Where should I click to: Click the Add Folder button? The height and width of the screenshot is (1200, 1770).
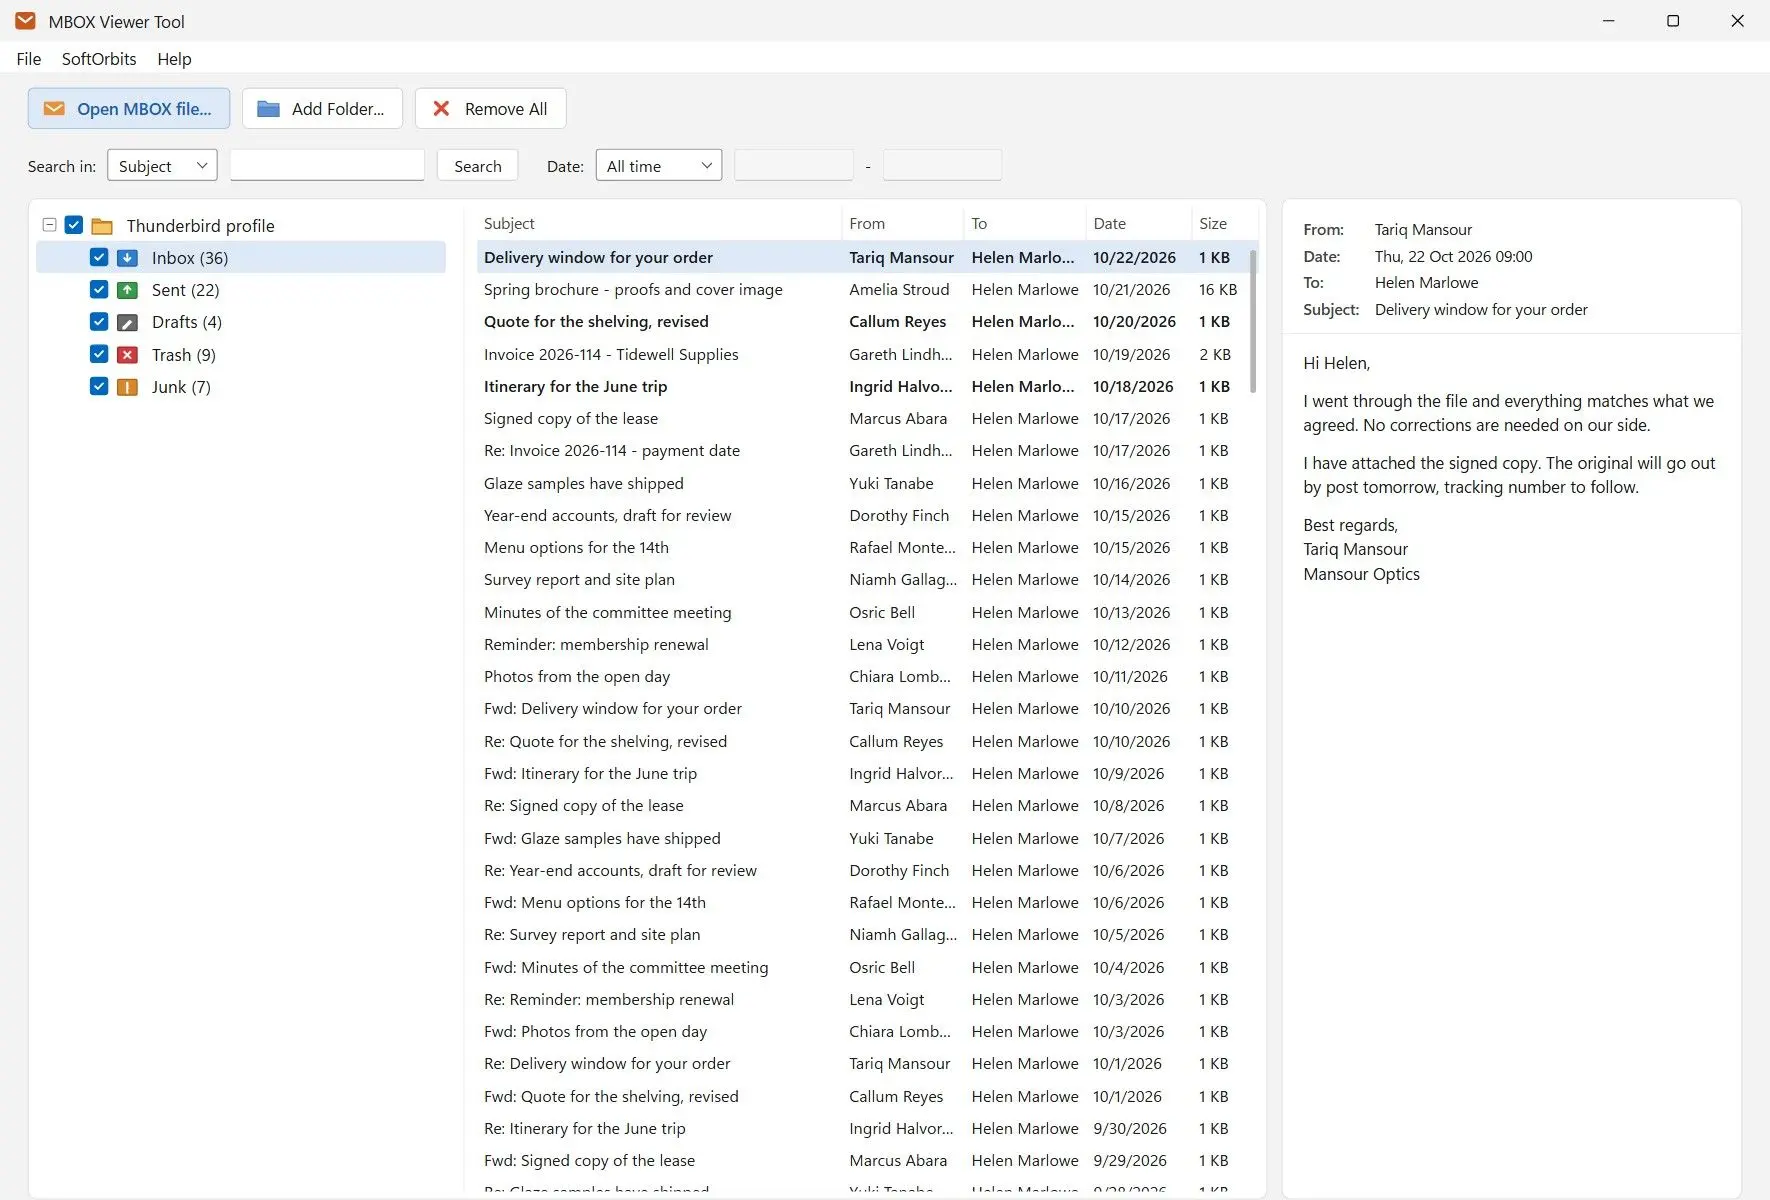[322, 109]
